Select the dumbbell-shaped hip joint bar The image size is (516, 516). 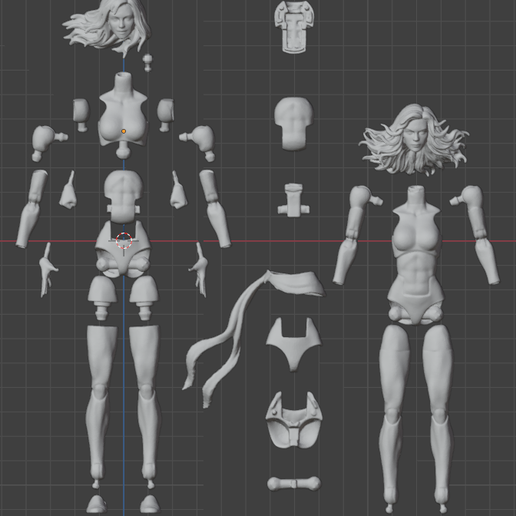pyautogui.click(x=294, y=483)
